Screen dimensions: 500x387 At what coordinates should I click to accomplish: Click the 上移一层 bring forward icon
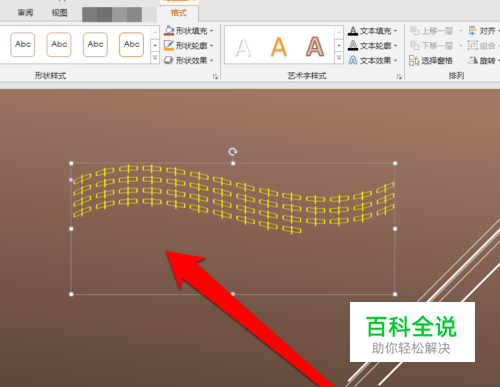tap(414, 31)
